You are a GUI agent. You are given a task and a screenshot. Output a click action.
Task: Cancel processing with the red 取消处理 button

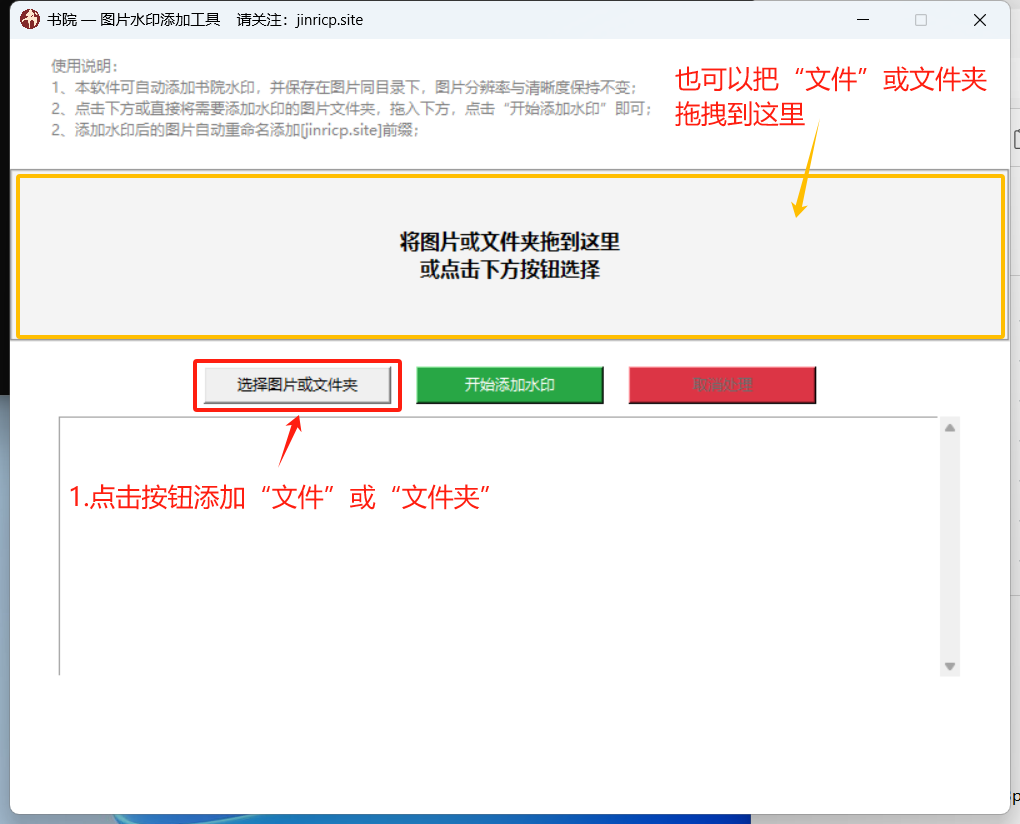tap(722, 384)
